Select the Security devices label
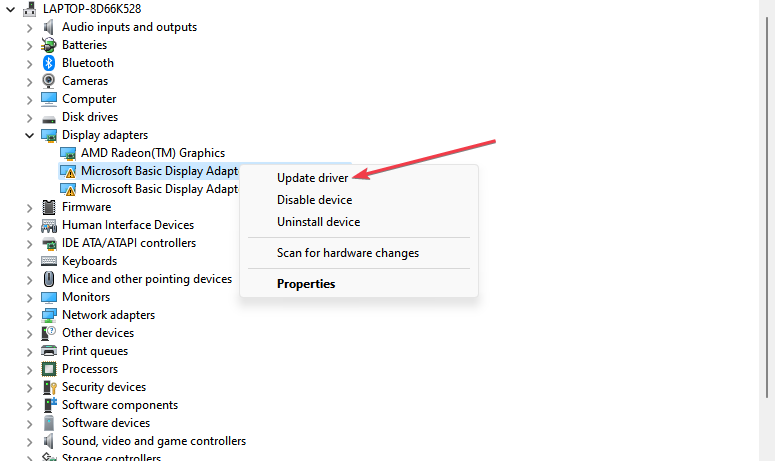Screen dimensions: 775x461 (104, 387)
